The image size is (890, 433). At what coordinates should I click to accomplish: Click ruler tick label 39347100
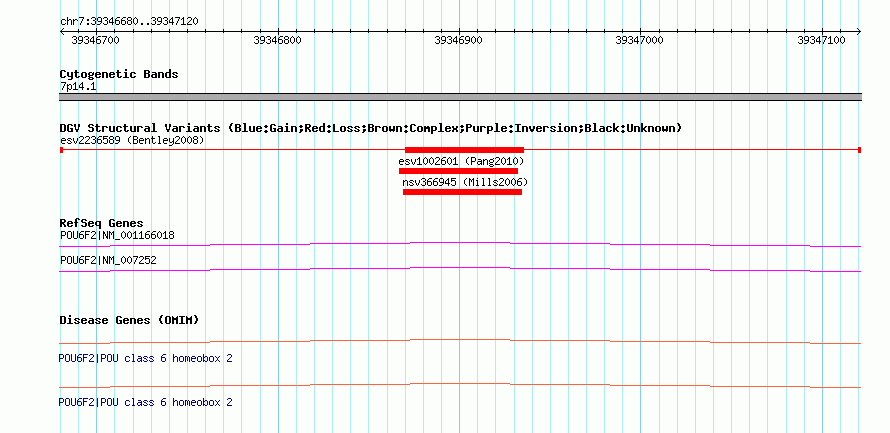(x=821, y=40)
